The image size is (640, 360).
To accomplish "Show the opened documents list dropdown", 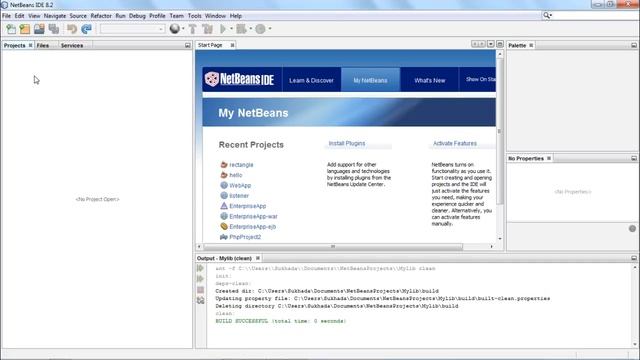I will (x=491, y=44).
